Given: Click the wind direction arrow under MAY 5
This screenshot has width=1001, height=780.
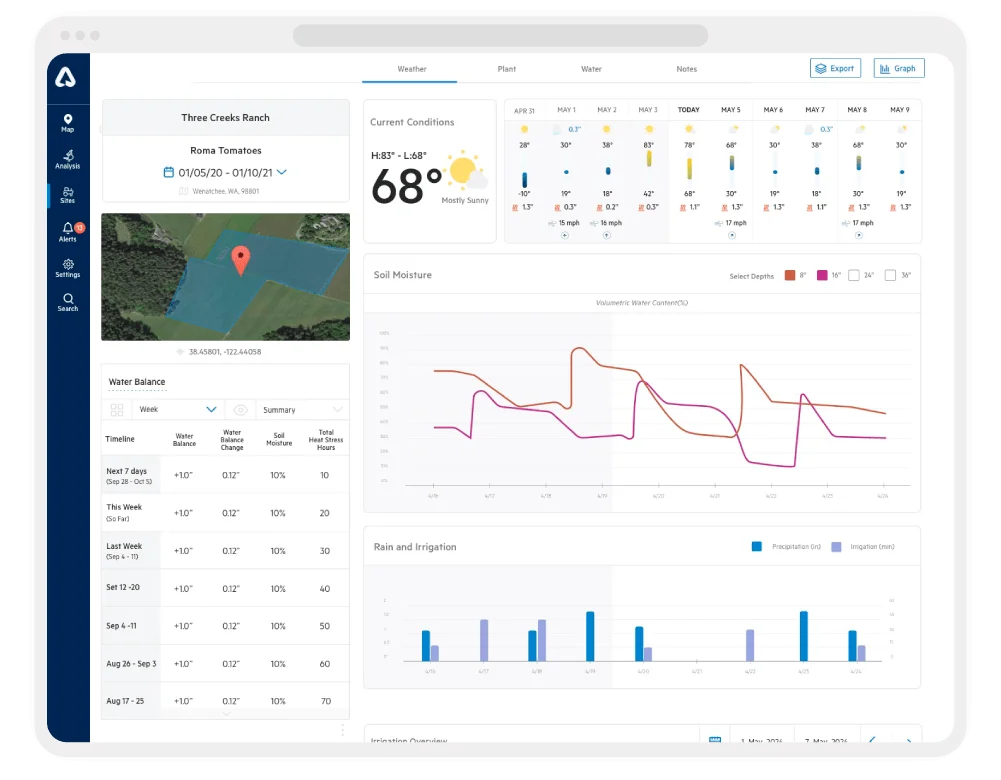Looking at the screenshot, I should point(732,236).
